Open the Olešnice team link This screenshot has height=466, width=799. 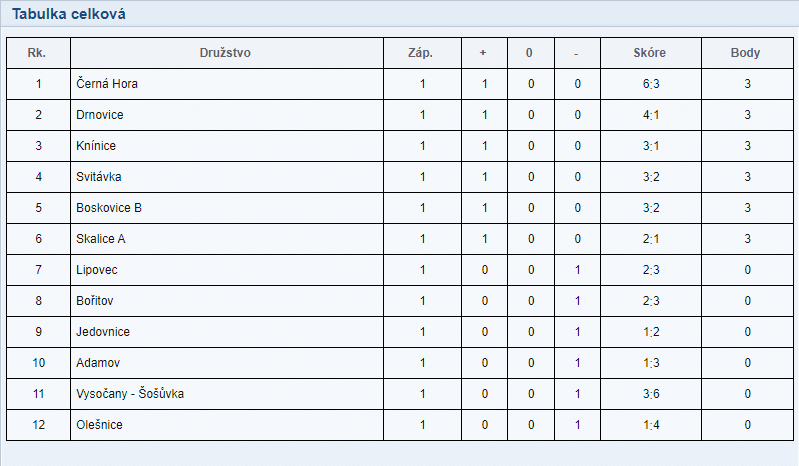coord(100,425)
